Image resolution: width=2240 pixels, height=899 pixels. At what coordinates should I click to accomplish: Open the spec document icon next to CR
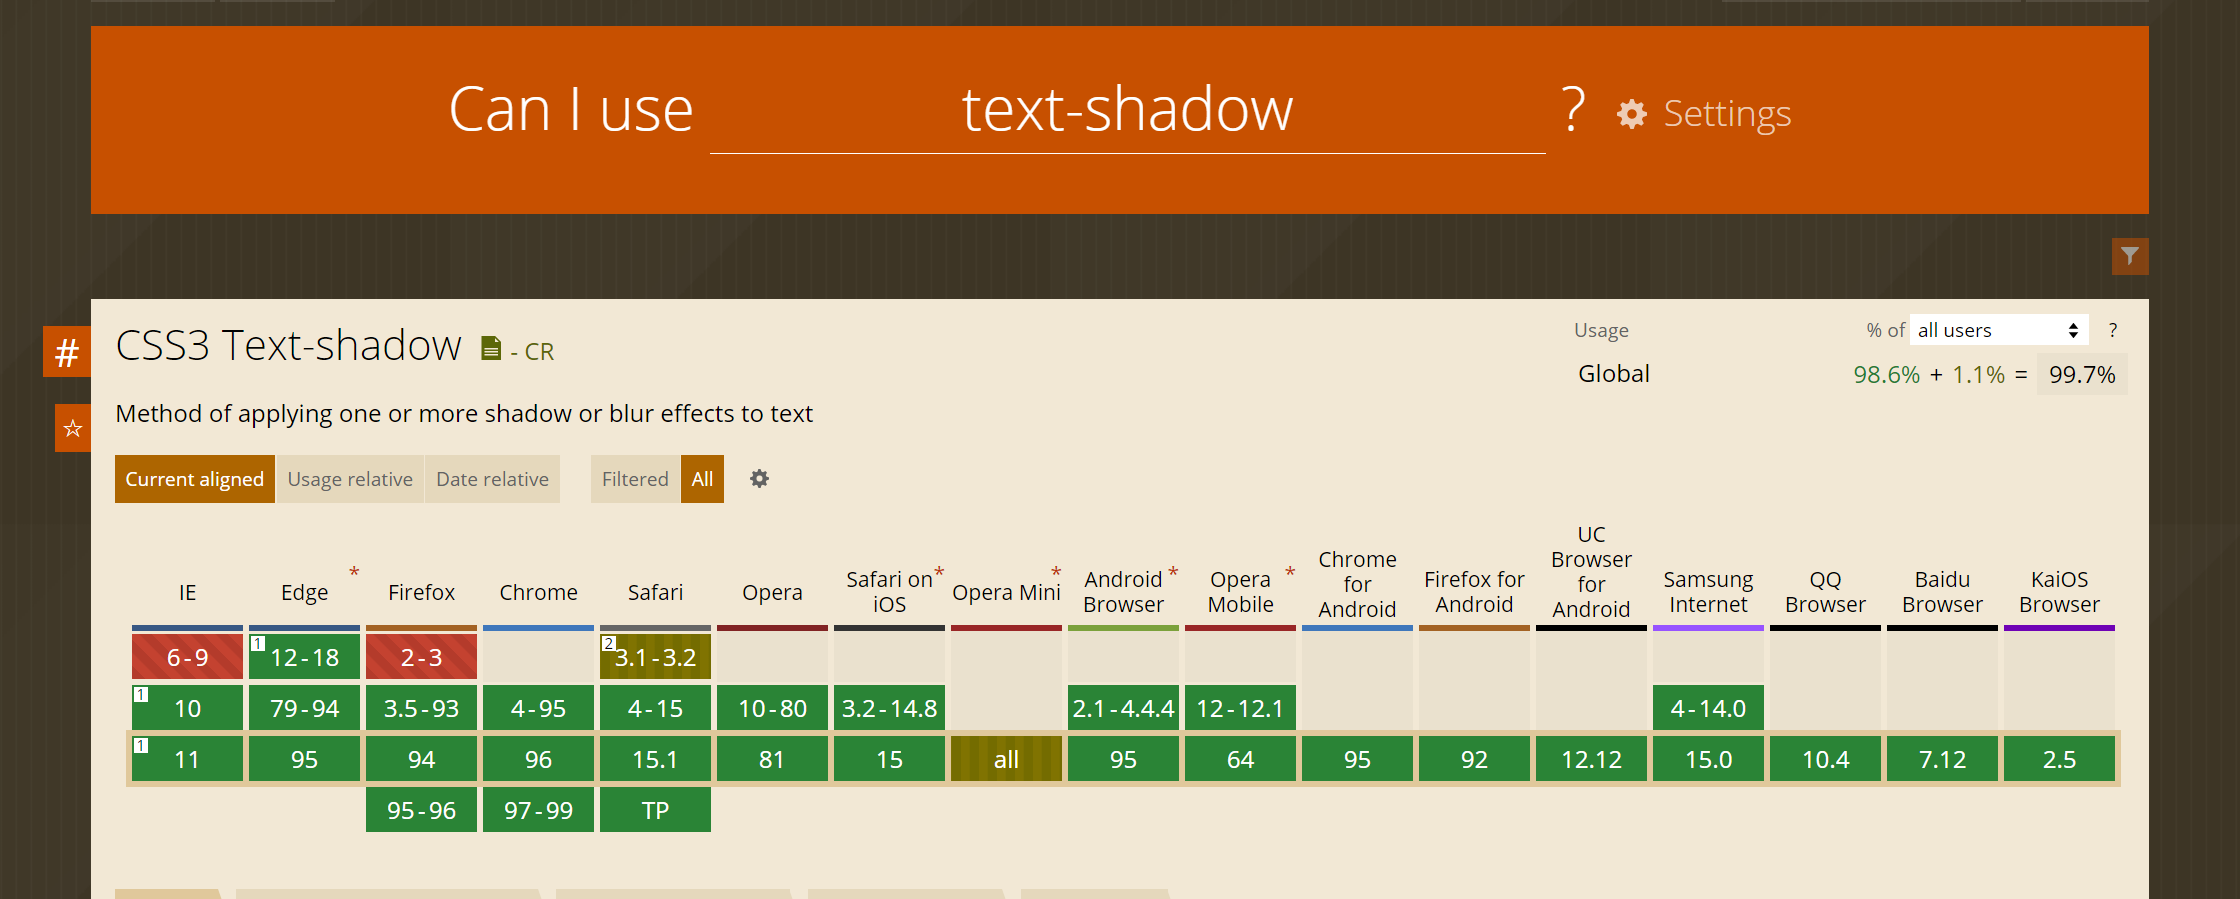[491, 348]
